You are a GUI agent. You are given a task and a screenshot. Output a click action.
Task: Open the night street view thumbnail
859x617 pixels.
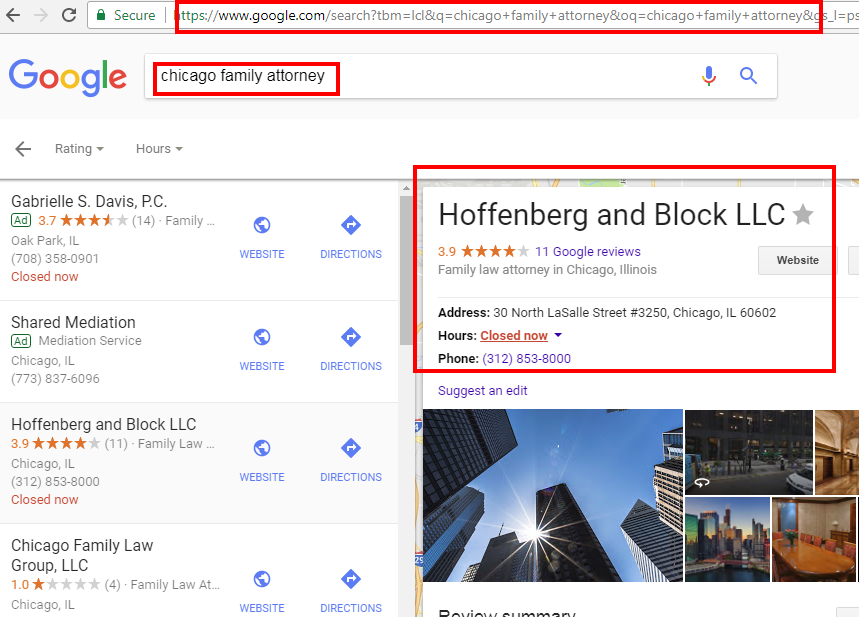point(748,452)
